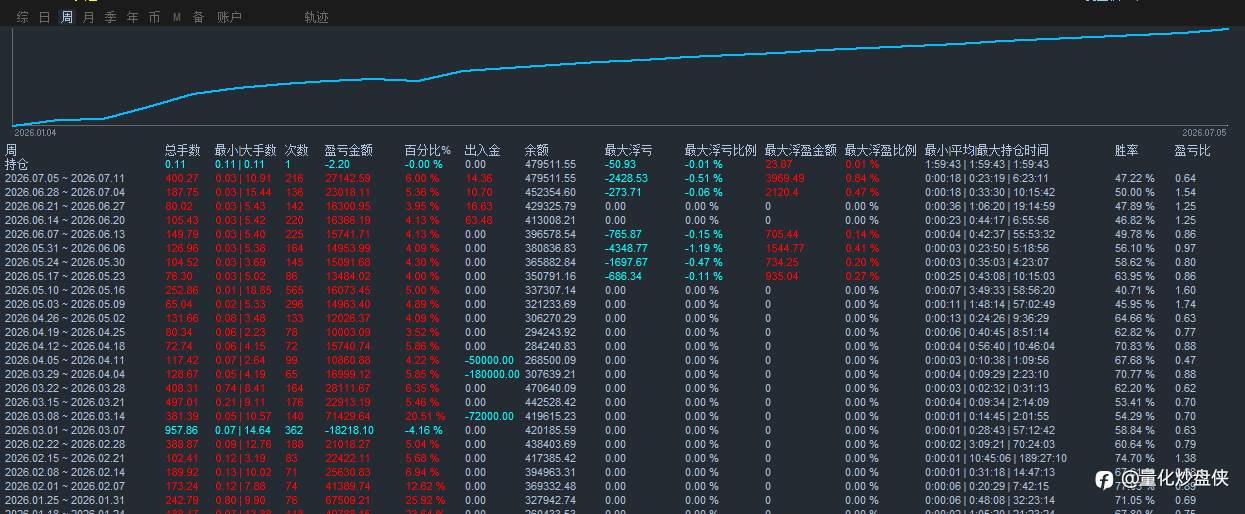
Task: Switch to the 综 summary tab
Action: (22, 17)
